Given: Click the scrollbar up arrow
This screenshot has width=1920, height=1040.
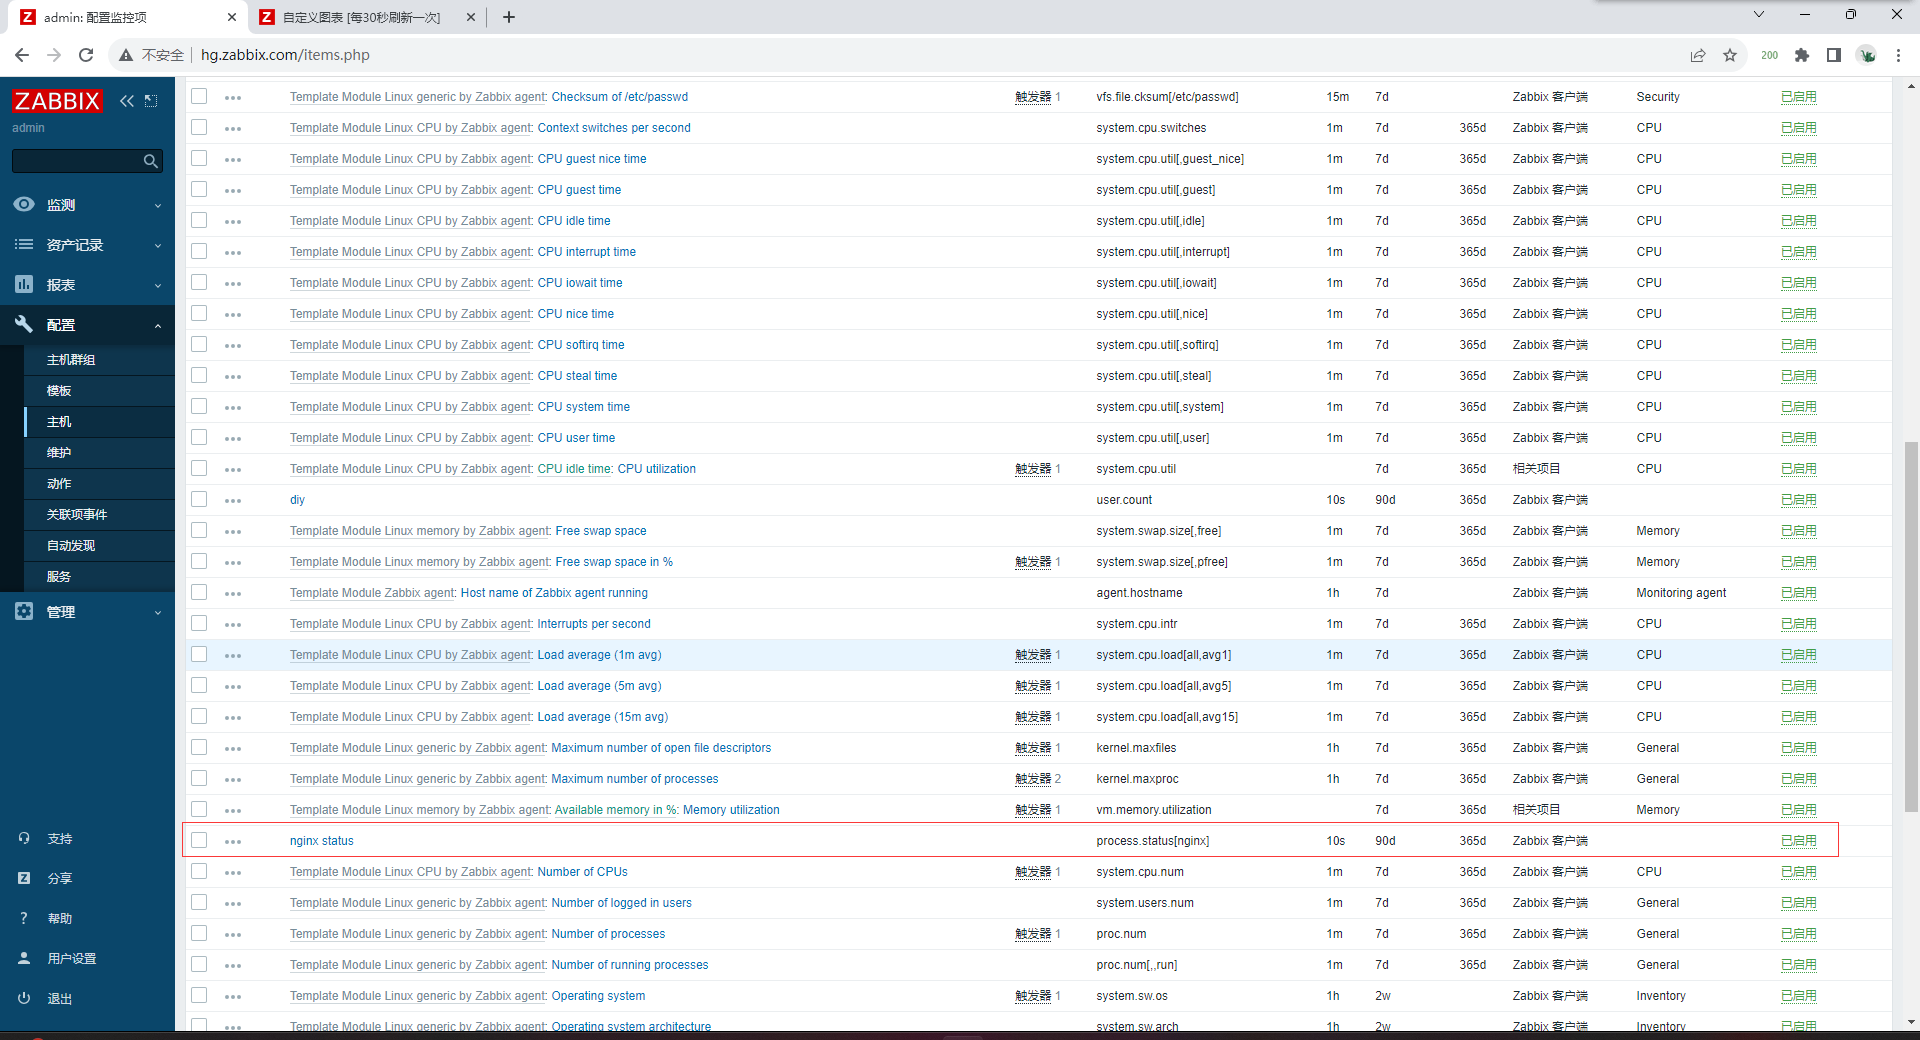Looking at the screenshot, I should pos(1911,87).
